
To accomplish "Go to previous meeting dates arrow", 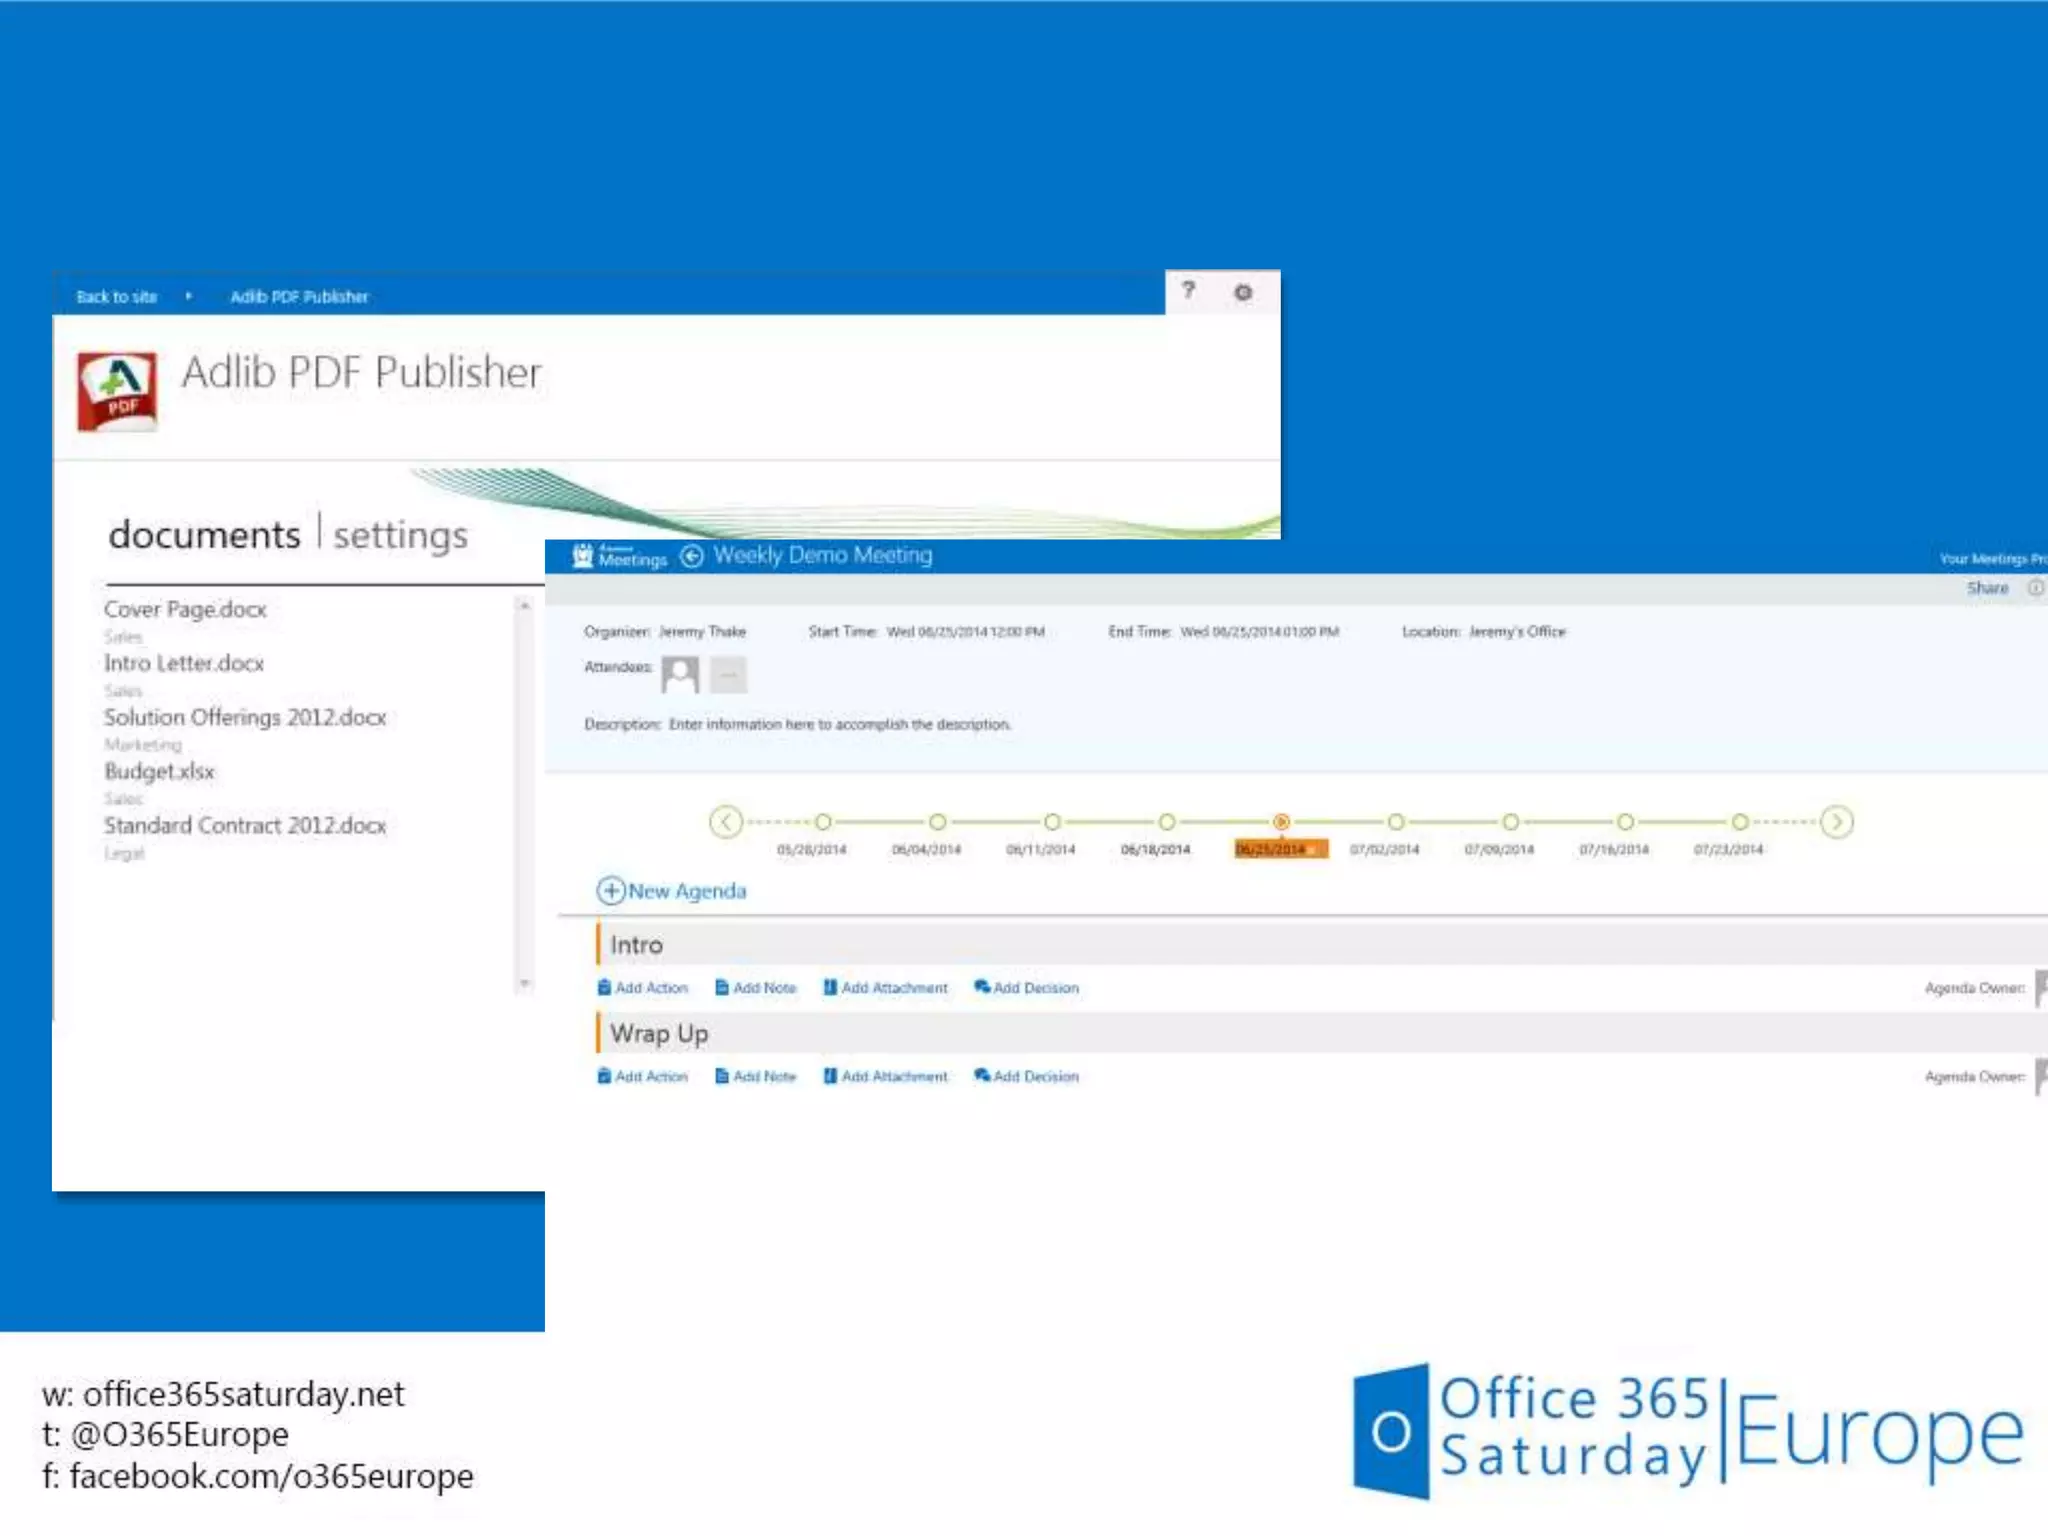I will (x=726, y=822).
